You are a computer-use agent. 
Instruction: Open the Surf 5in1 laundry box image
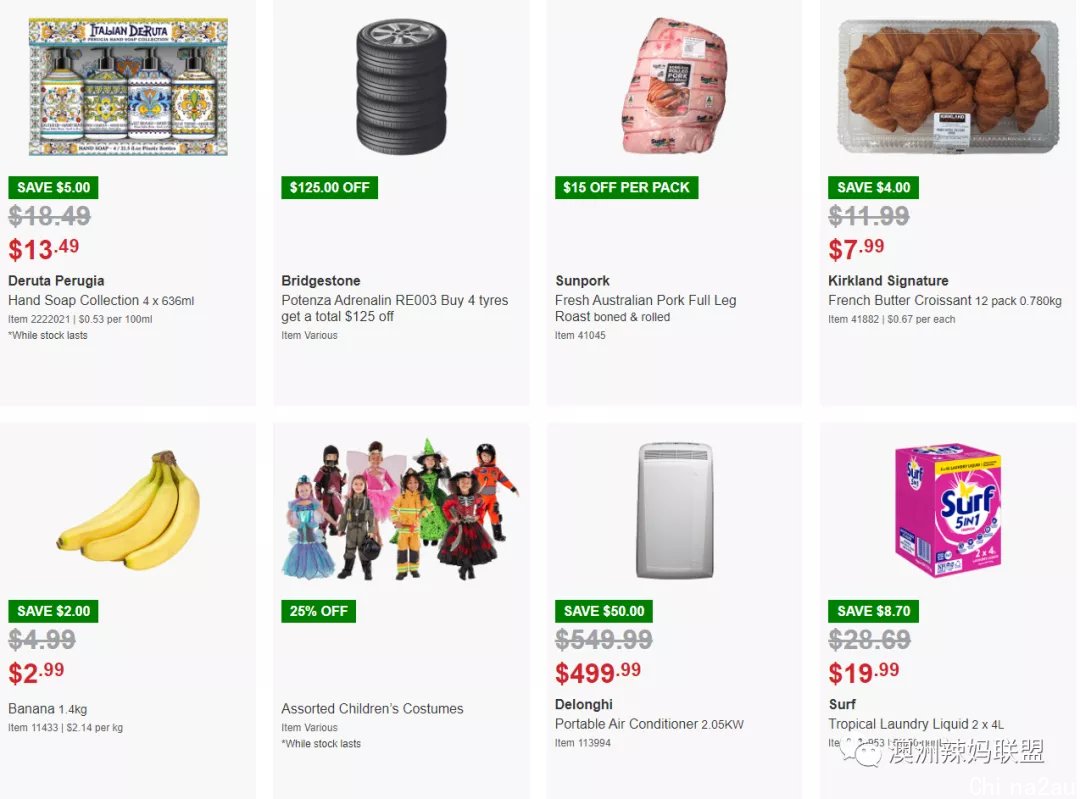(948, 510)
